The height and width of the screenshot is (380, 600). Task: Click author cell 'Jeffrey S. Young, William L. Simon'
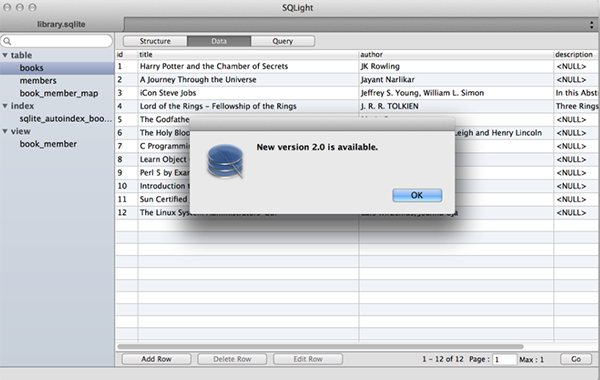[x=456, y=93]
